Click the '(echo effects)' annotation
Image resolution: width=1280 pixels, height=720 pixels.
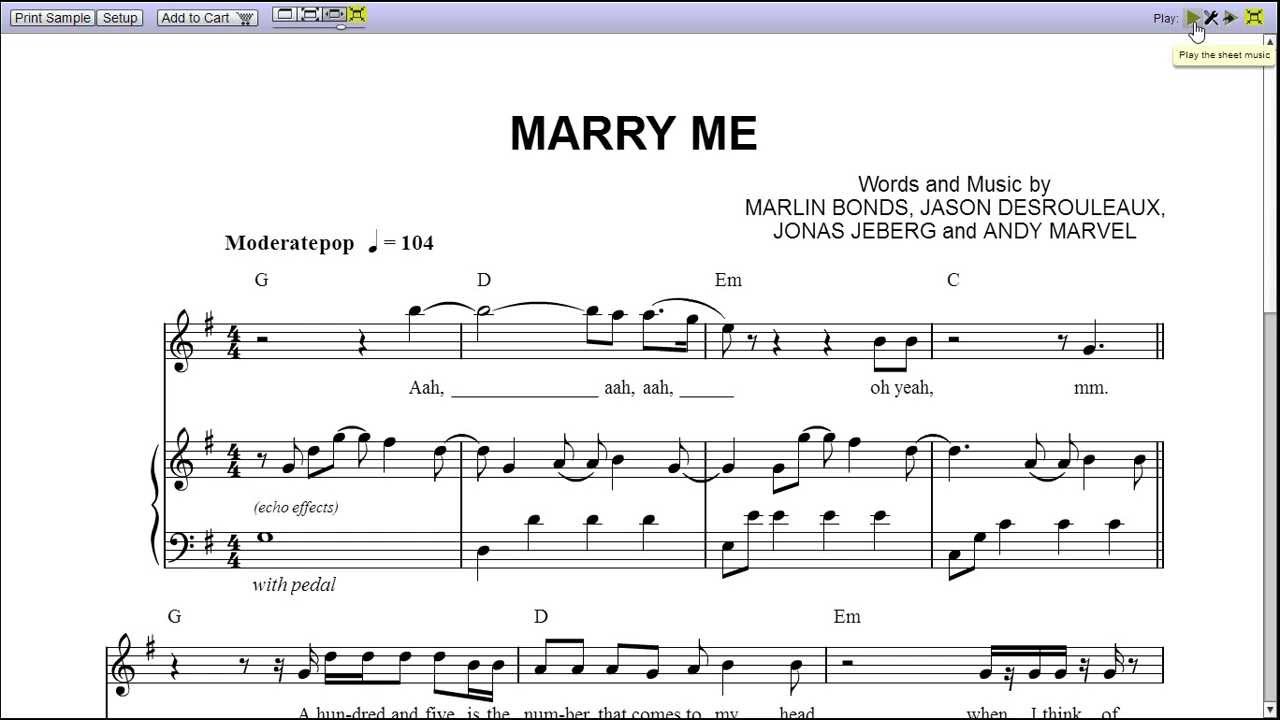pos(296,507)
